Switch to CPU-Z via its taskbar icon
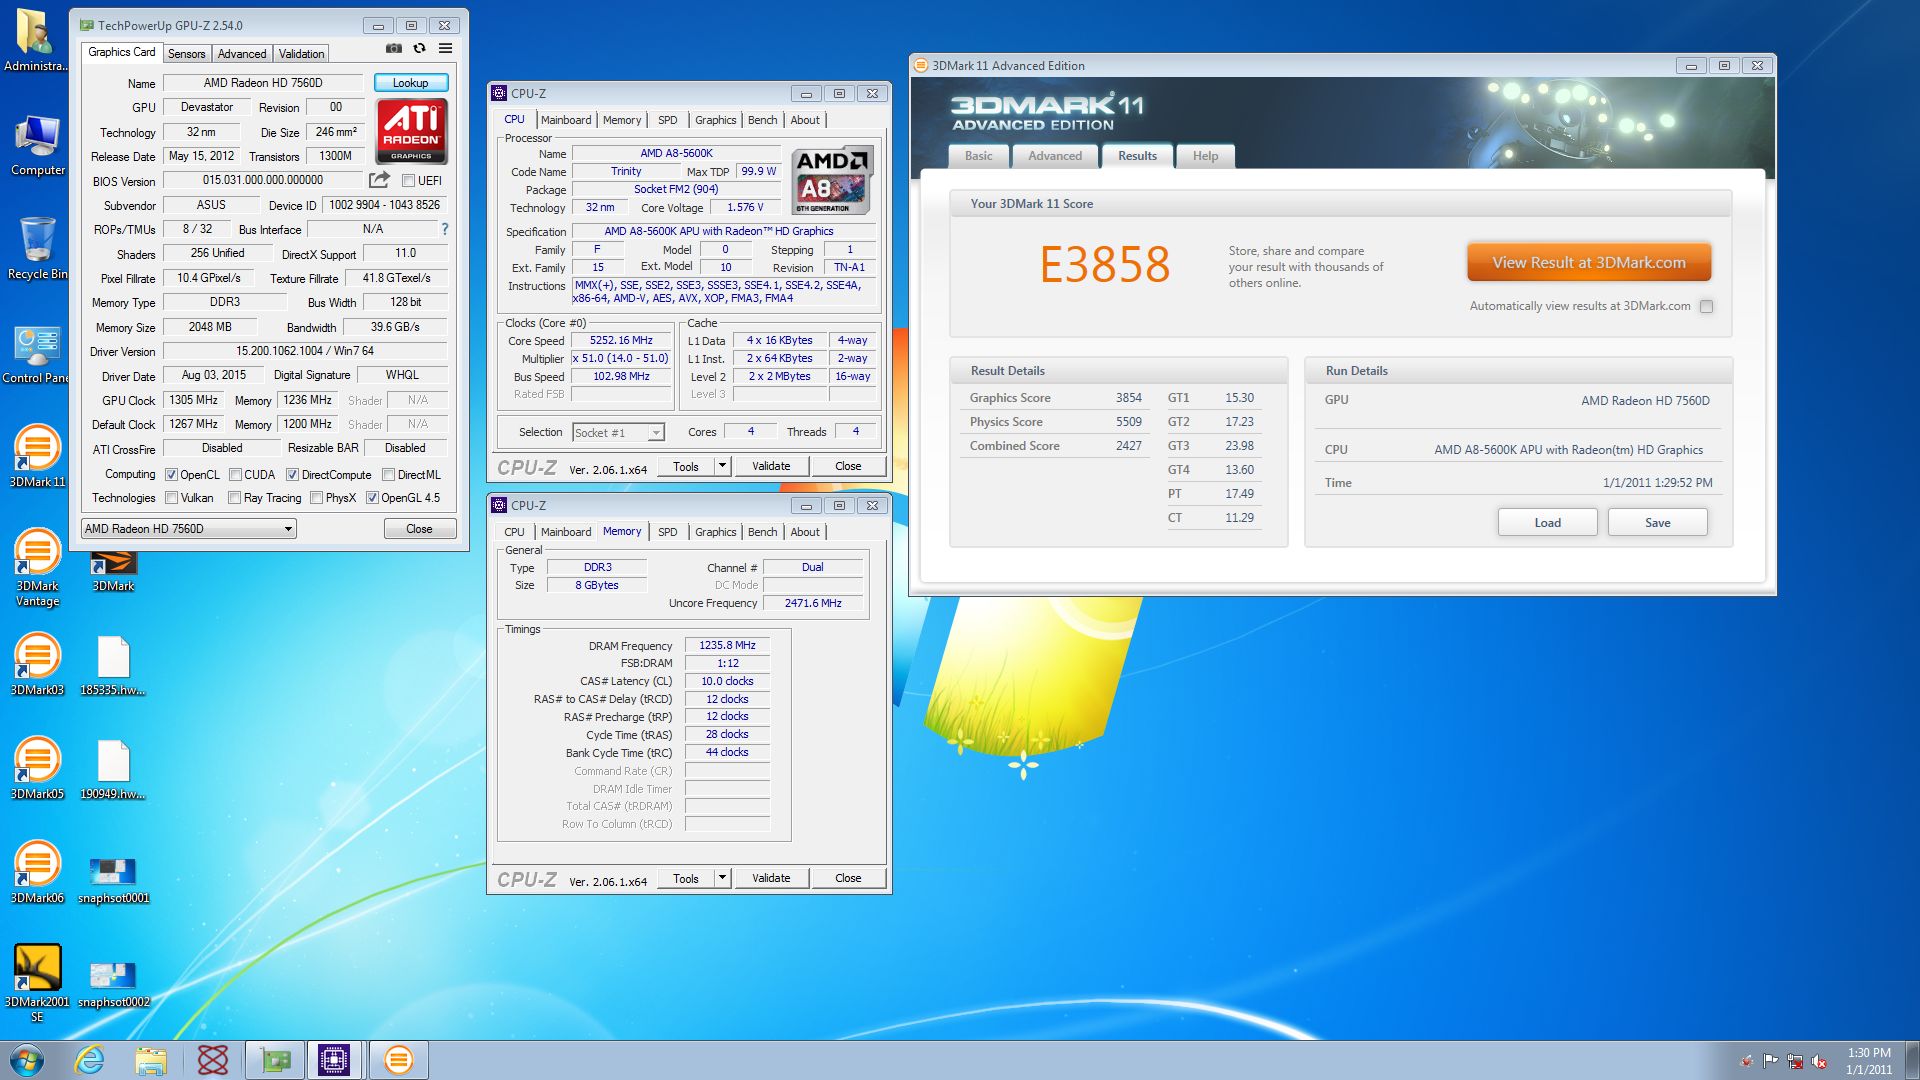Screen dimensions: 1920x1080 click(x=333, y=1060)
